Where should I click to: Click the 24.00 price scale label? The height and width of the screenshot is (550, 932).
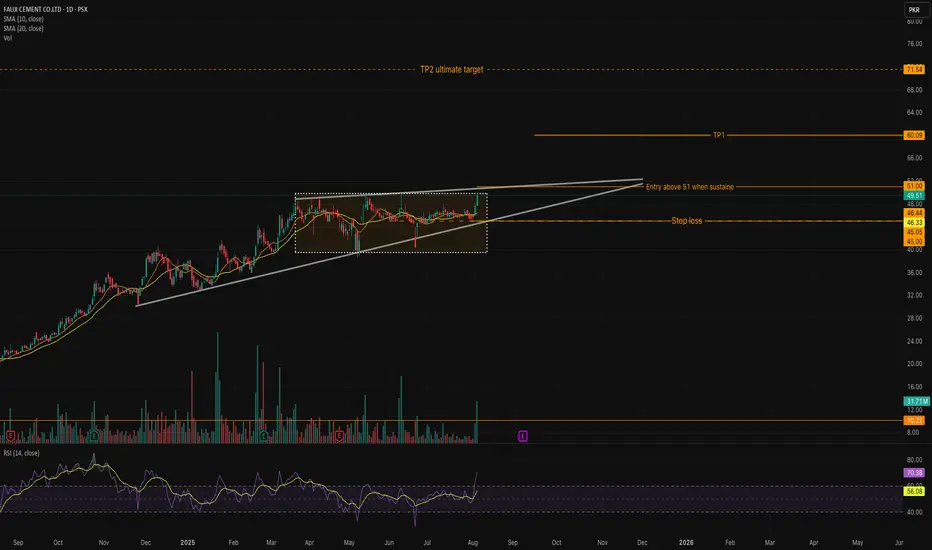pyautogui.click(x=914, y=341)
